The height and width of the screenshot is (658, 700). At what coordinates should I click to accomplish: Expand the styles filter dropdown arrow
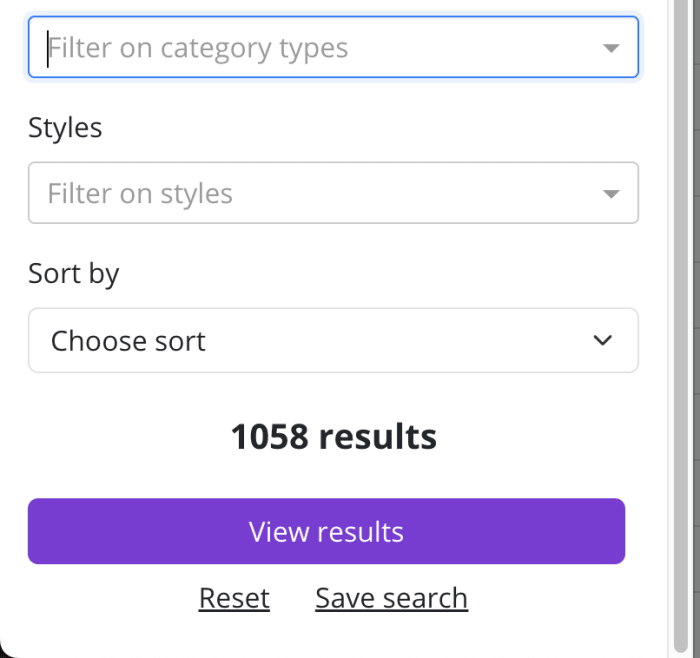[611, 194]
